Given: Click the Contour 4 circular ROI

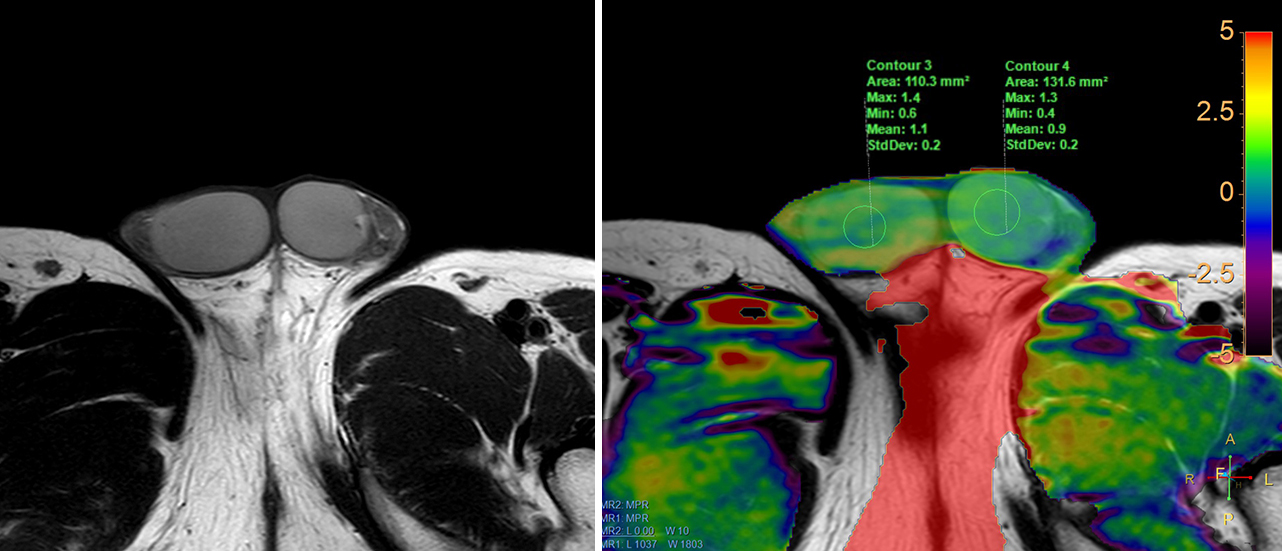Looking at the screenshot, I should pos(996,211).
